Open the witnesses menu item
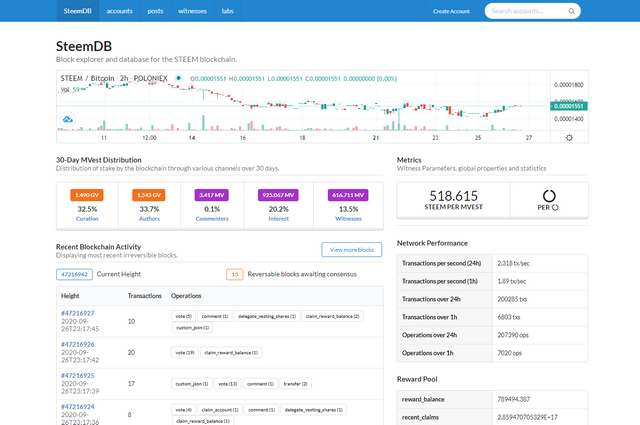Image resolution: width=640 pixels, height=425 pixels. (x=192, y=11)
